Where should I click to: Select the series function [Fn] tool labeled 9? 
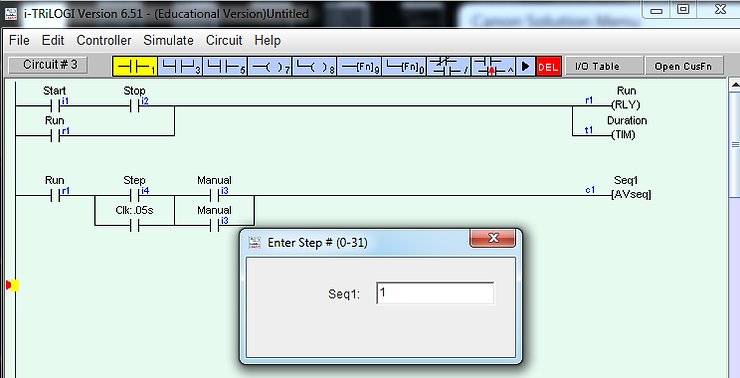point(359,67)
